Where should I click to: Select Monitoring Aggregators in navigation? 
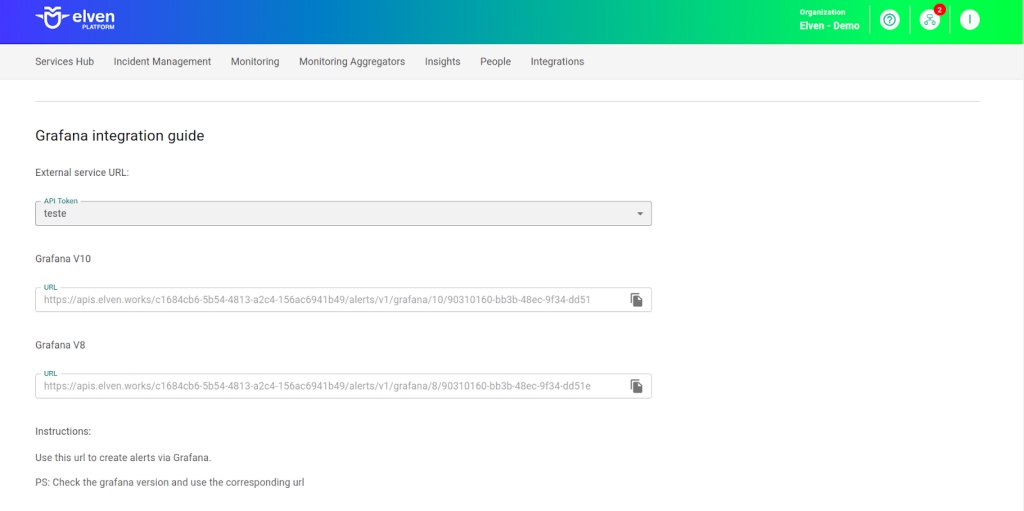(x=352, y=62)
